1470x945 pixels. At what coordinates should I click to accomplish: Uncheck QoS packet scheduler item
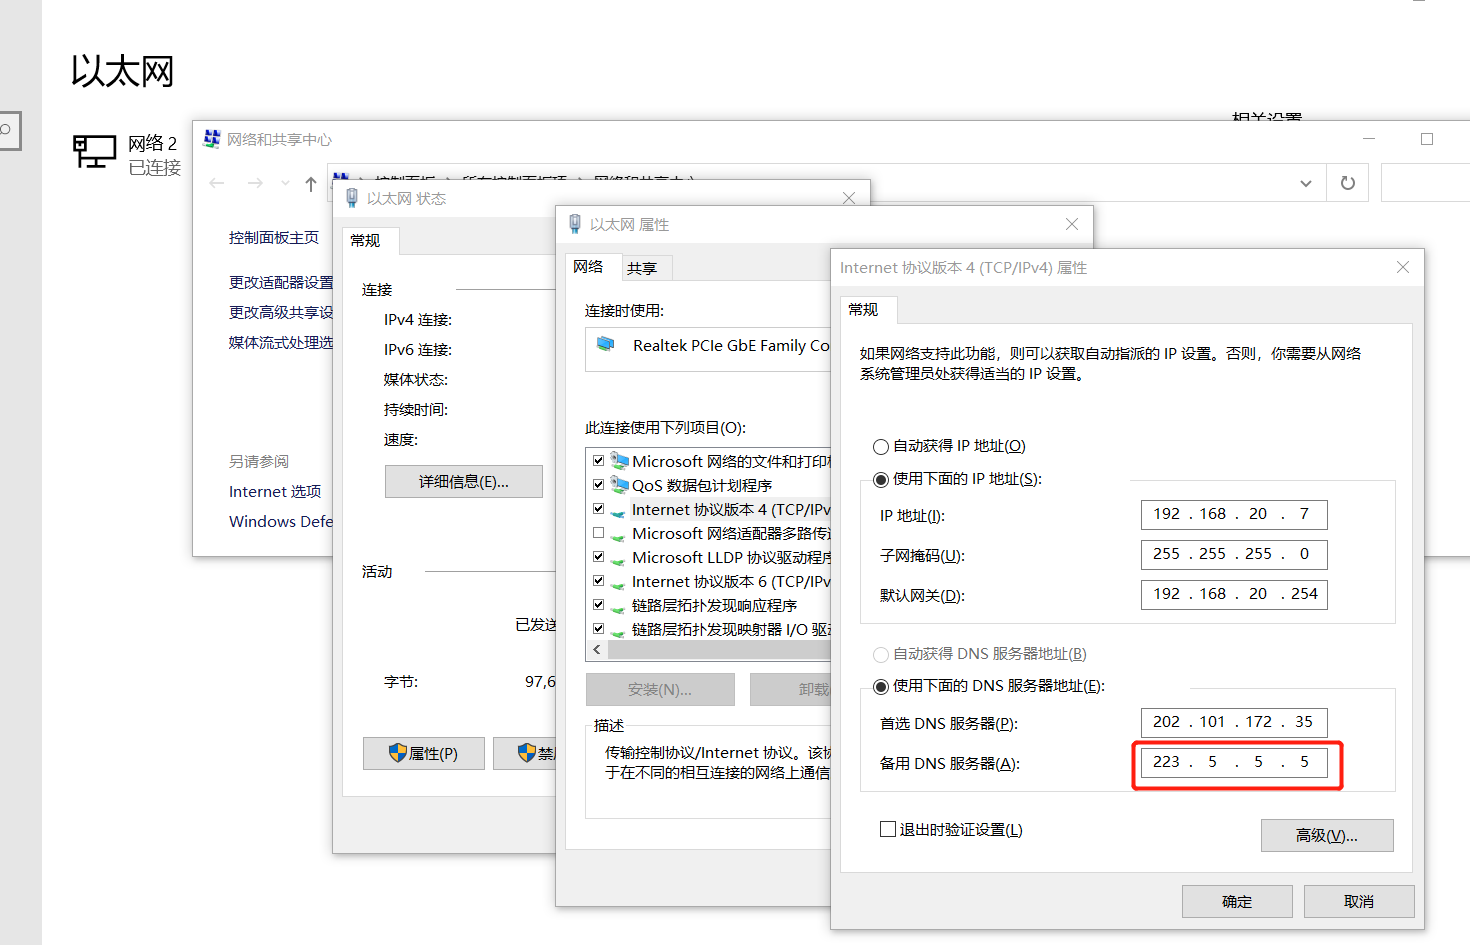click(x=598, y=485)
